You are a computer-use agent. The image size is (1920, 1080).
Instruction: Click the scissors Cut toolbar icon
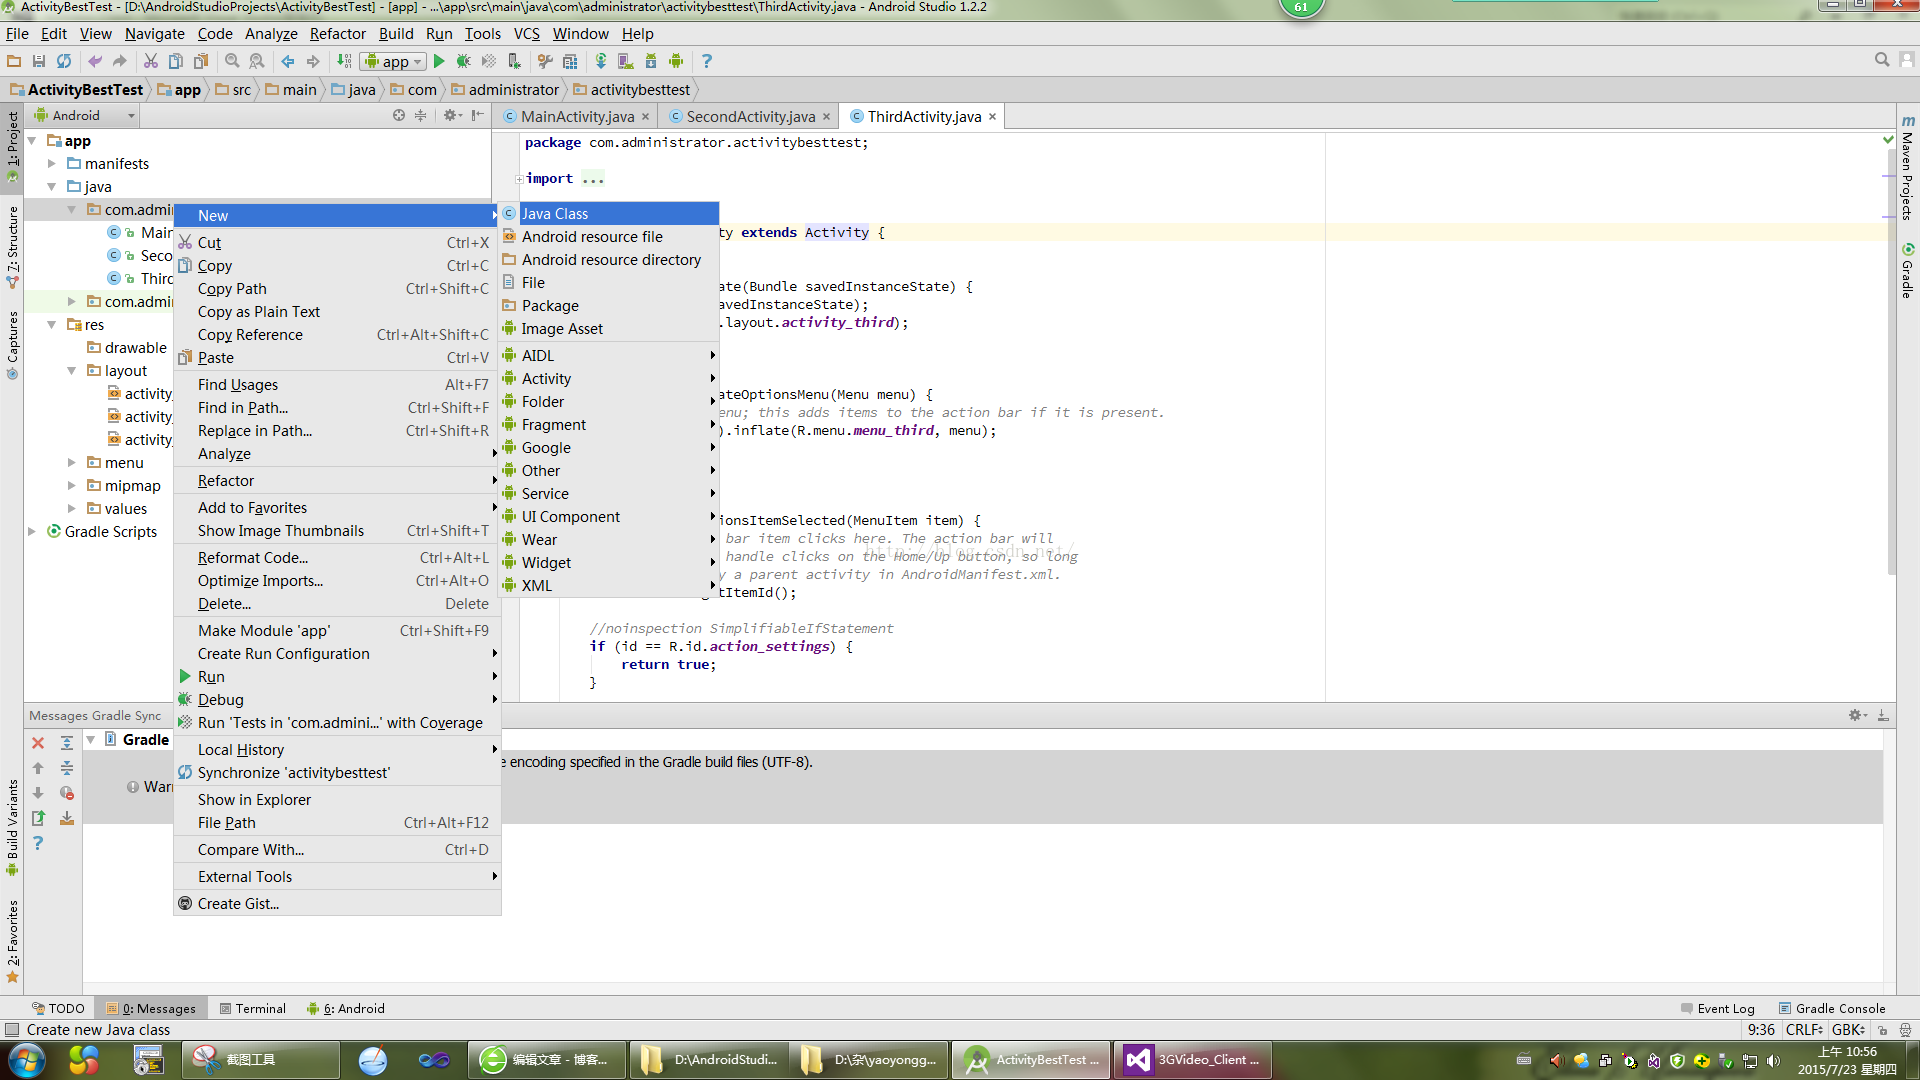point(151,61)
